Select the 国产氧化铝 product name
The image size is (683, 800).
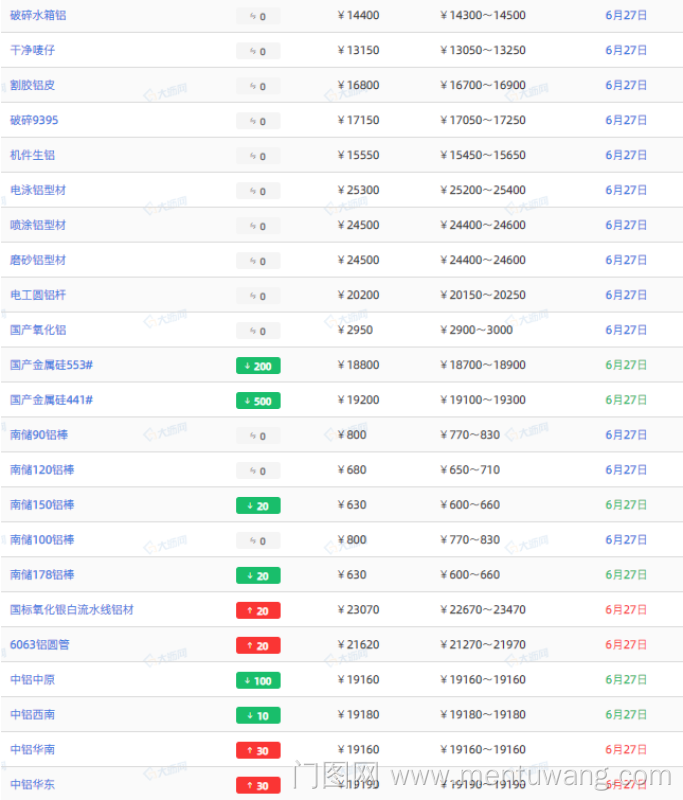(x=38, y=330)
